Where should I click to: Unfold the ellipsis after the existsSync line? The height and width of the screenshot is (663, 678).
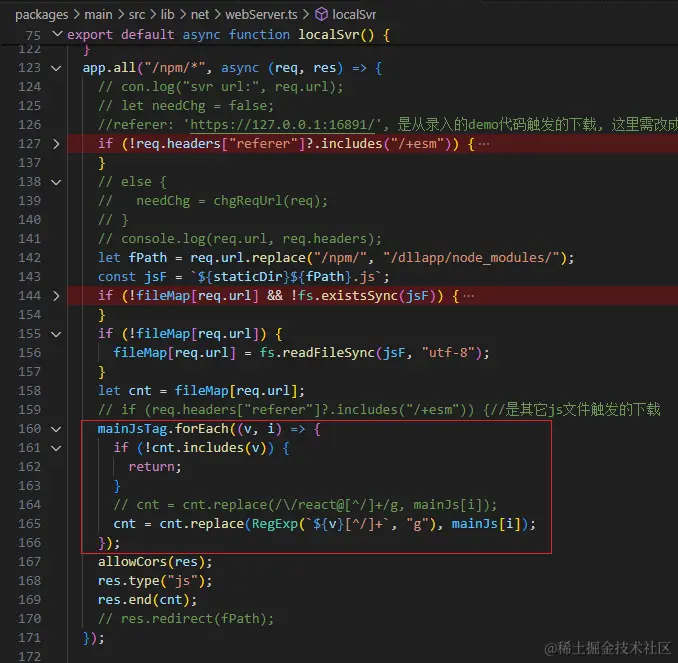[469, 296]
